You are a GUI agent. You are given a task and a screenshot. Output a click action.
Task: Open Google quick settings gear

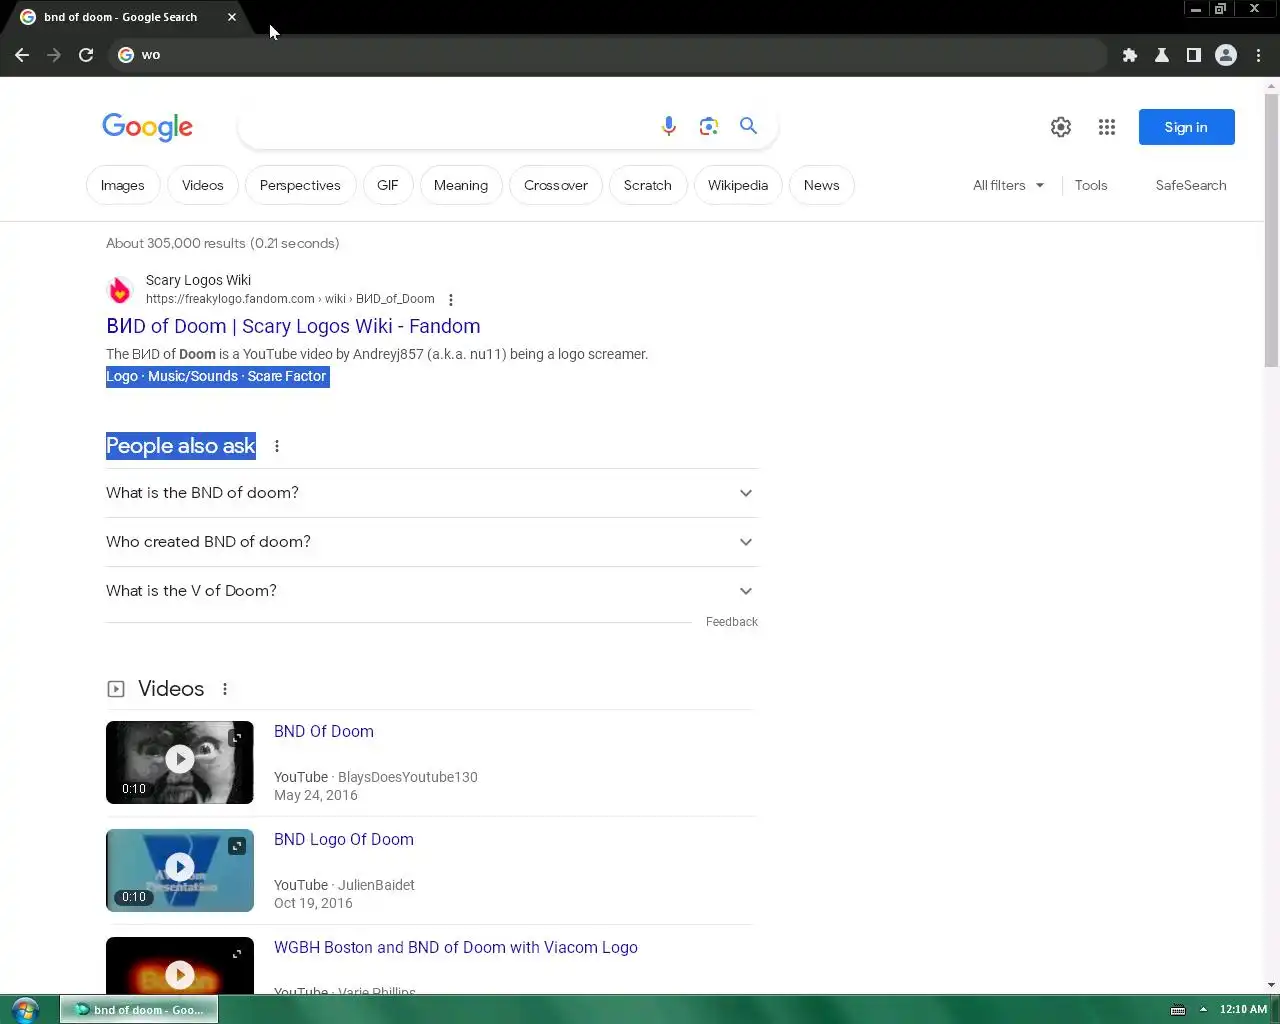pyautogui.click(x=1061, y=127)
